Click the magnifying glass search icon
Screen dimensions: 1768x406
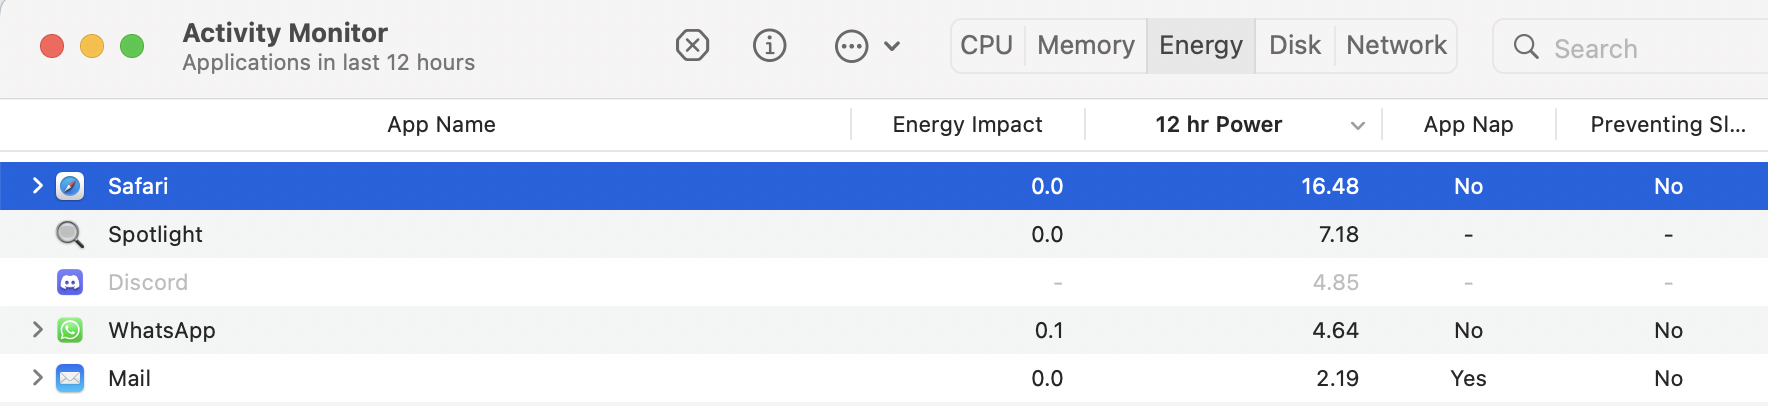1526,47
